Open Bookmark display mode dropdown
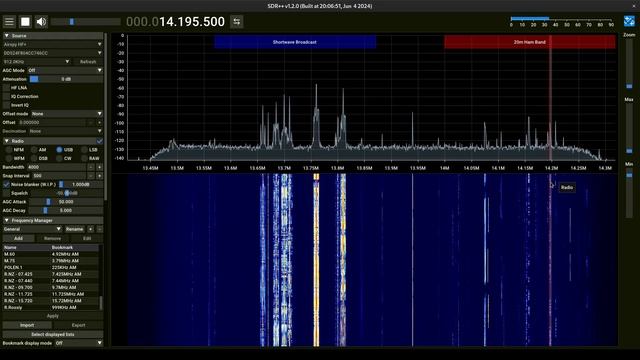The height and width of the screenshot is (360, 640). [79, 343]
